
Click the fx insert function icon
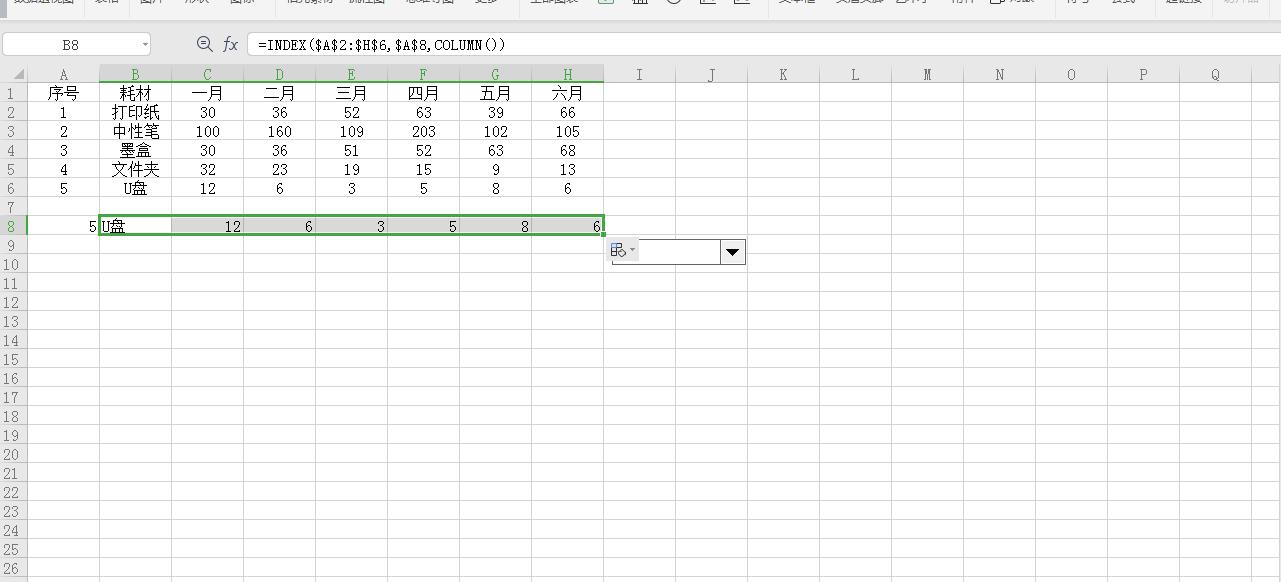[x=230, y=44]
